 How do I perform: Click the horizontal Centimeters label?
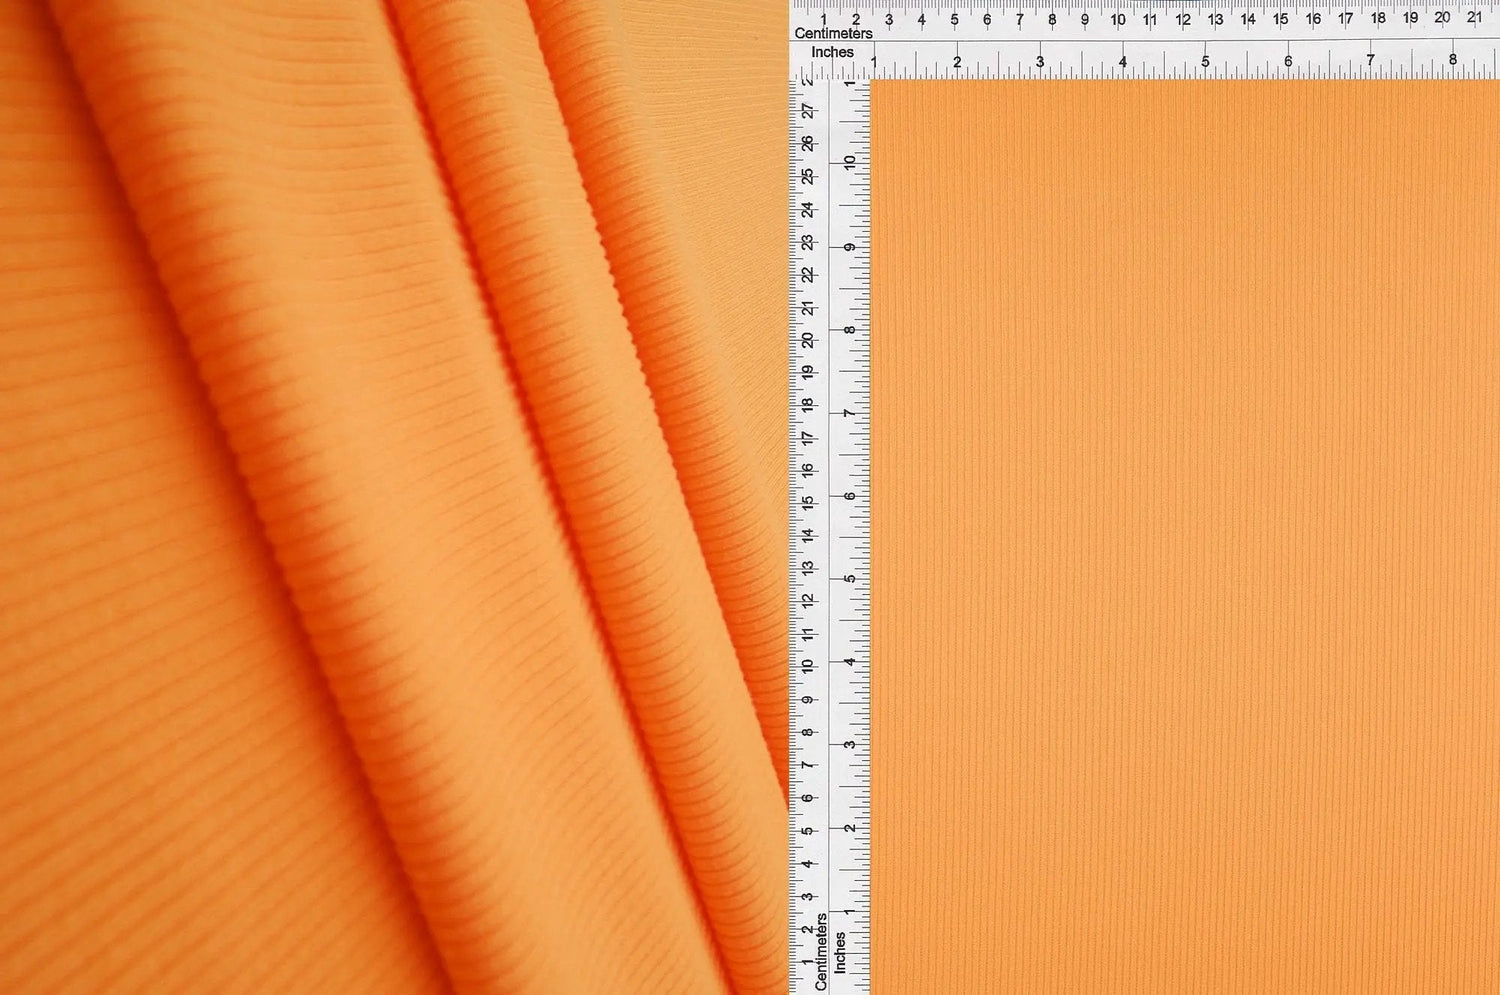pos(835,32)
